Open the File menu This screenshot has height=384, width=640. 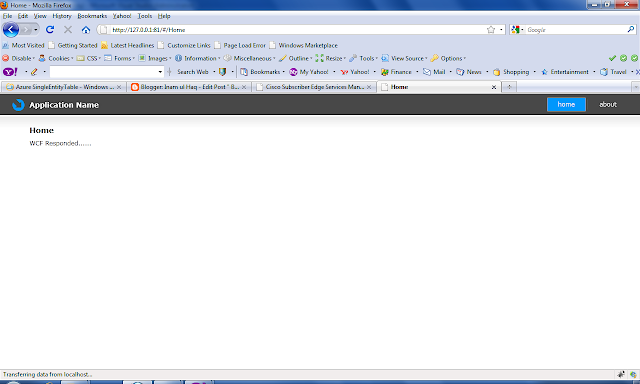[x=7, y=16]
